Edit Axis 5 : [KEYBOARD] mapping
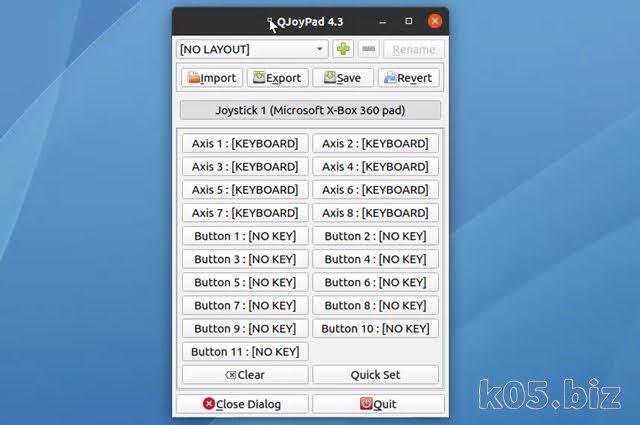Image resolution: width=640 pixels, height=425 pixels. point(245,189)
